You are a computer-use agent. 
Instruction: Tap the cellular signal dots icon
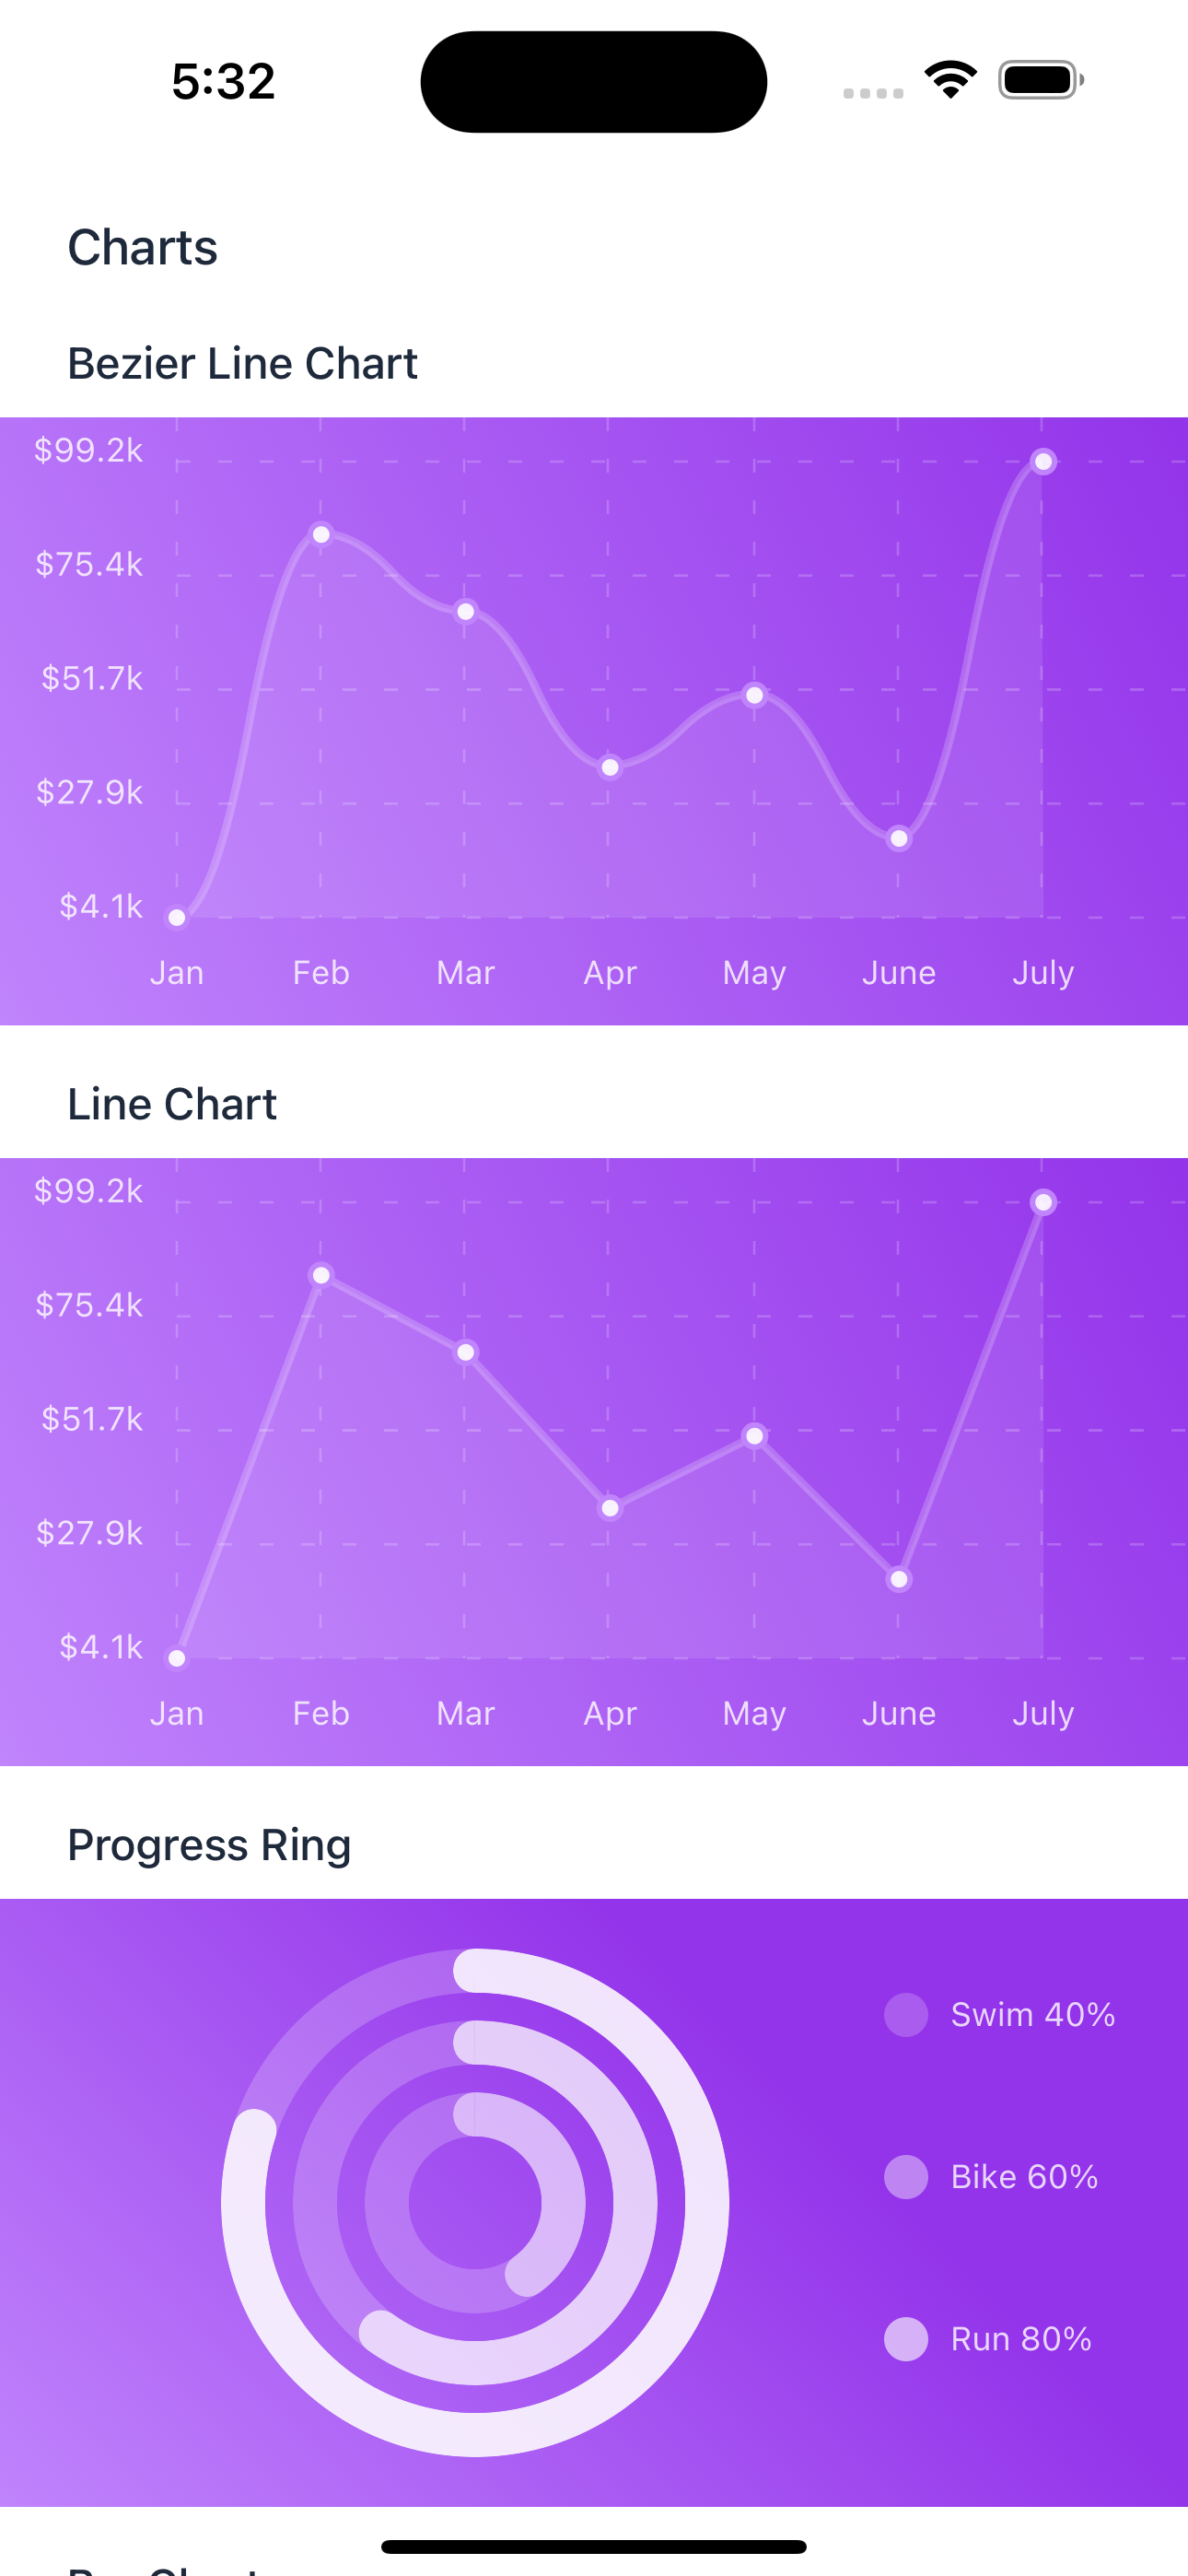click(873, 93)
